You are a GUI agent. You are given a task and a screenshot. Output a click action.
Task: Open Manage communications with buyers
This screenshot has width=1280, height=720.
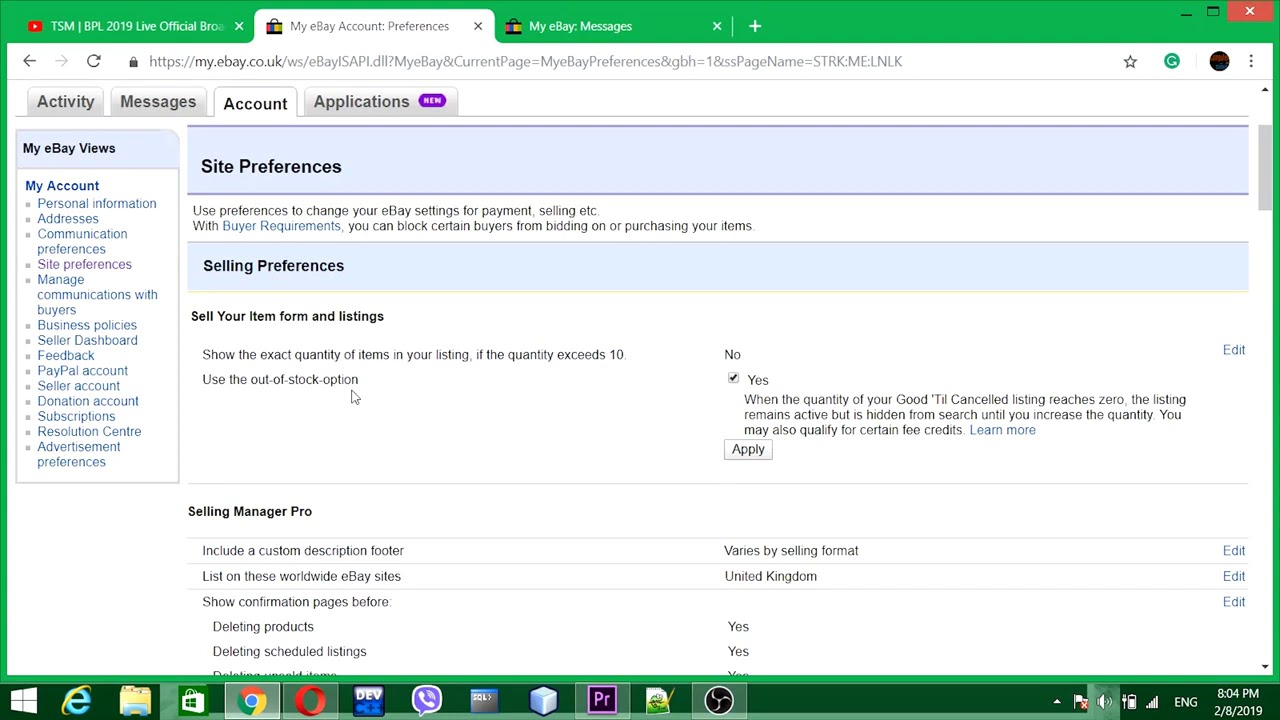pos(97,295)
